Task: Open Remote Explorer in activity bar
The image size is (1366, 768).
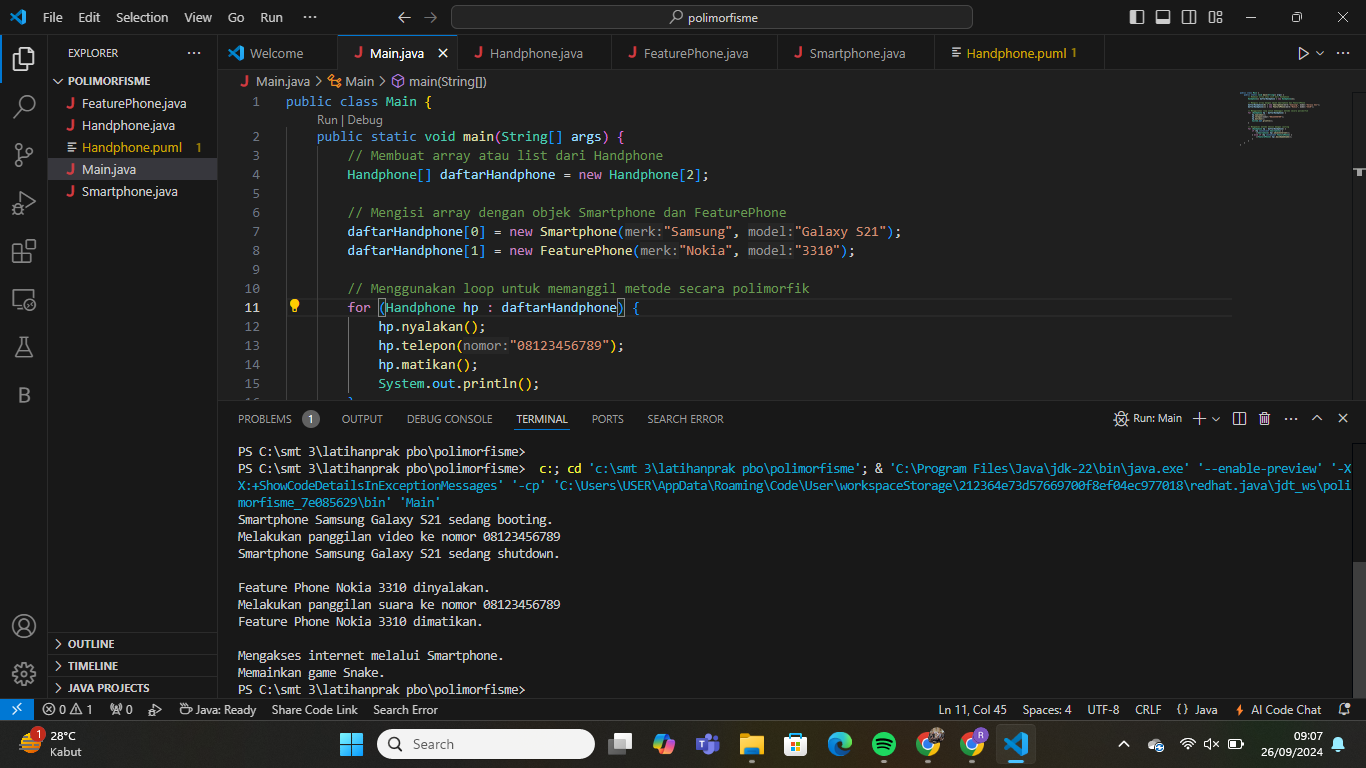Action: pyautogui.click(x=24, y=299)
